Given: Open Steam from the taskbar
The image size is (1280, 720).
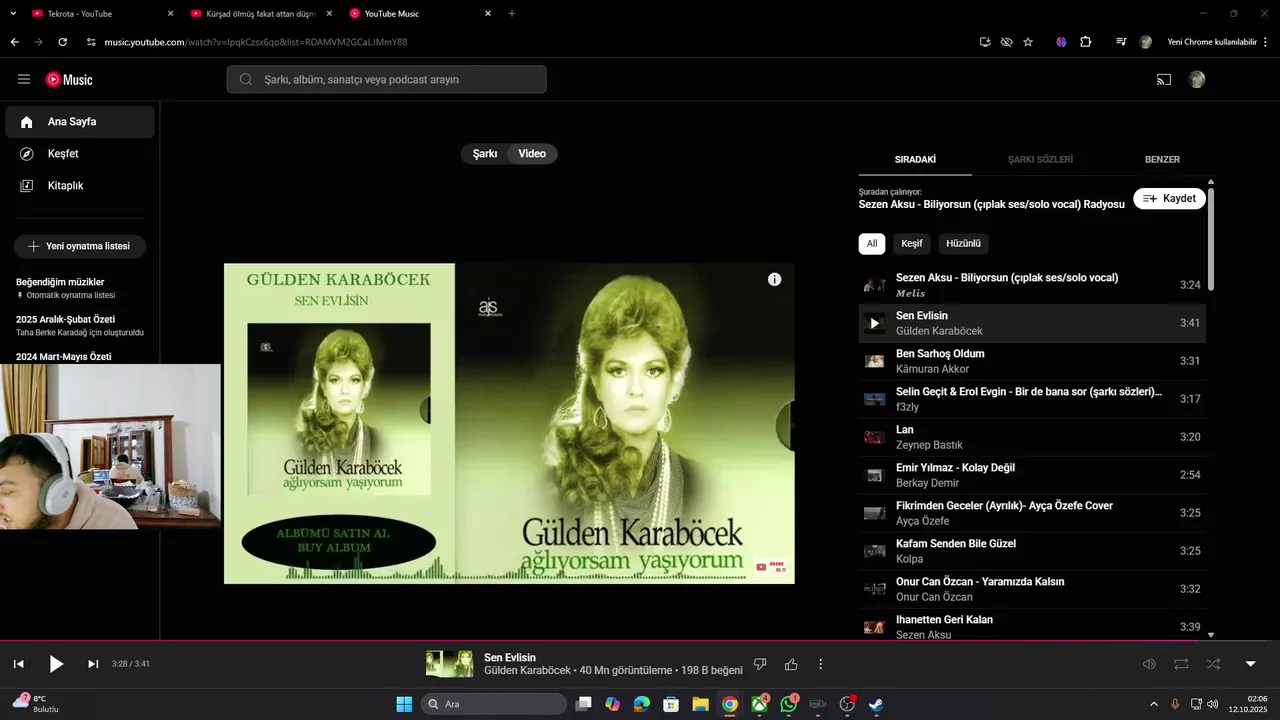Looking at the screenshot, I should (x=876, y=704).
